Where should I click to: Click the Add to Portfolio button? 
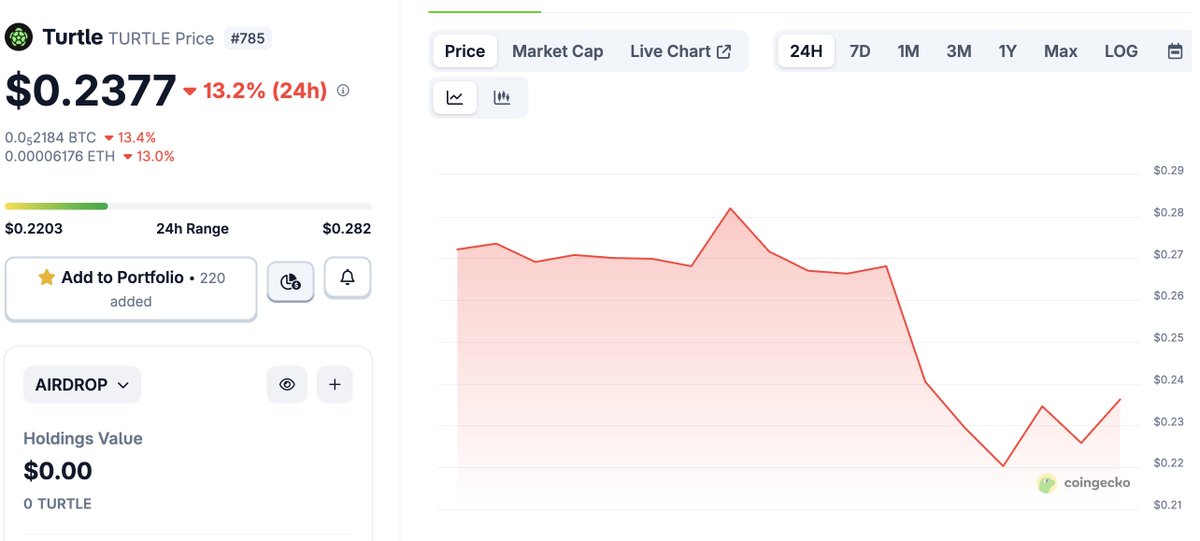pyautogui.click(x=131, y=289)
